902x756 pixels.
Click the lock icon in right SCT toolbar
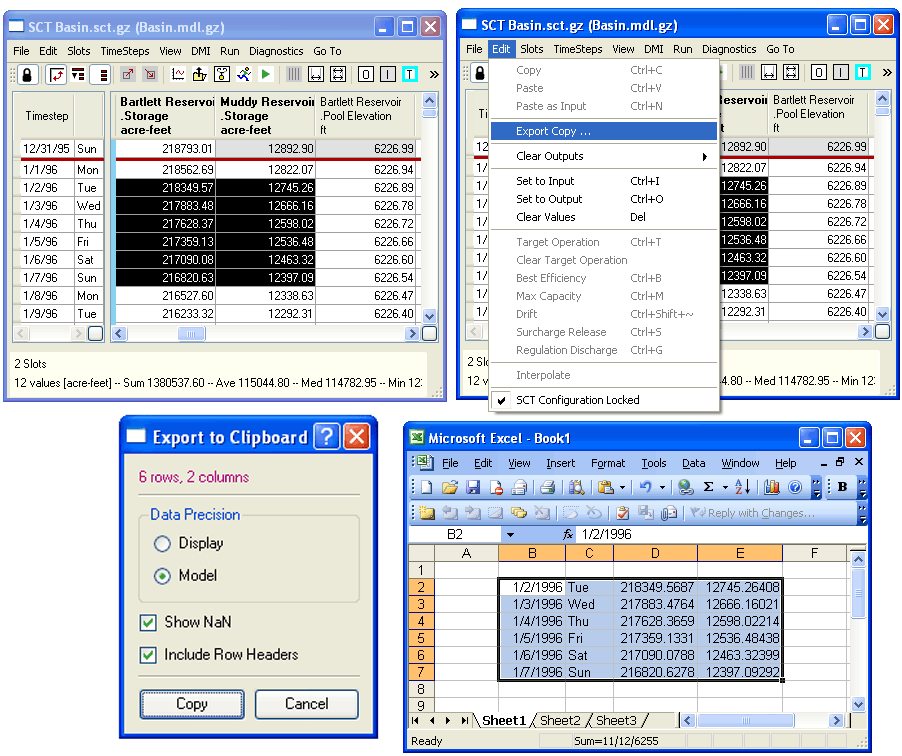(x=480, y=72)
